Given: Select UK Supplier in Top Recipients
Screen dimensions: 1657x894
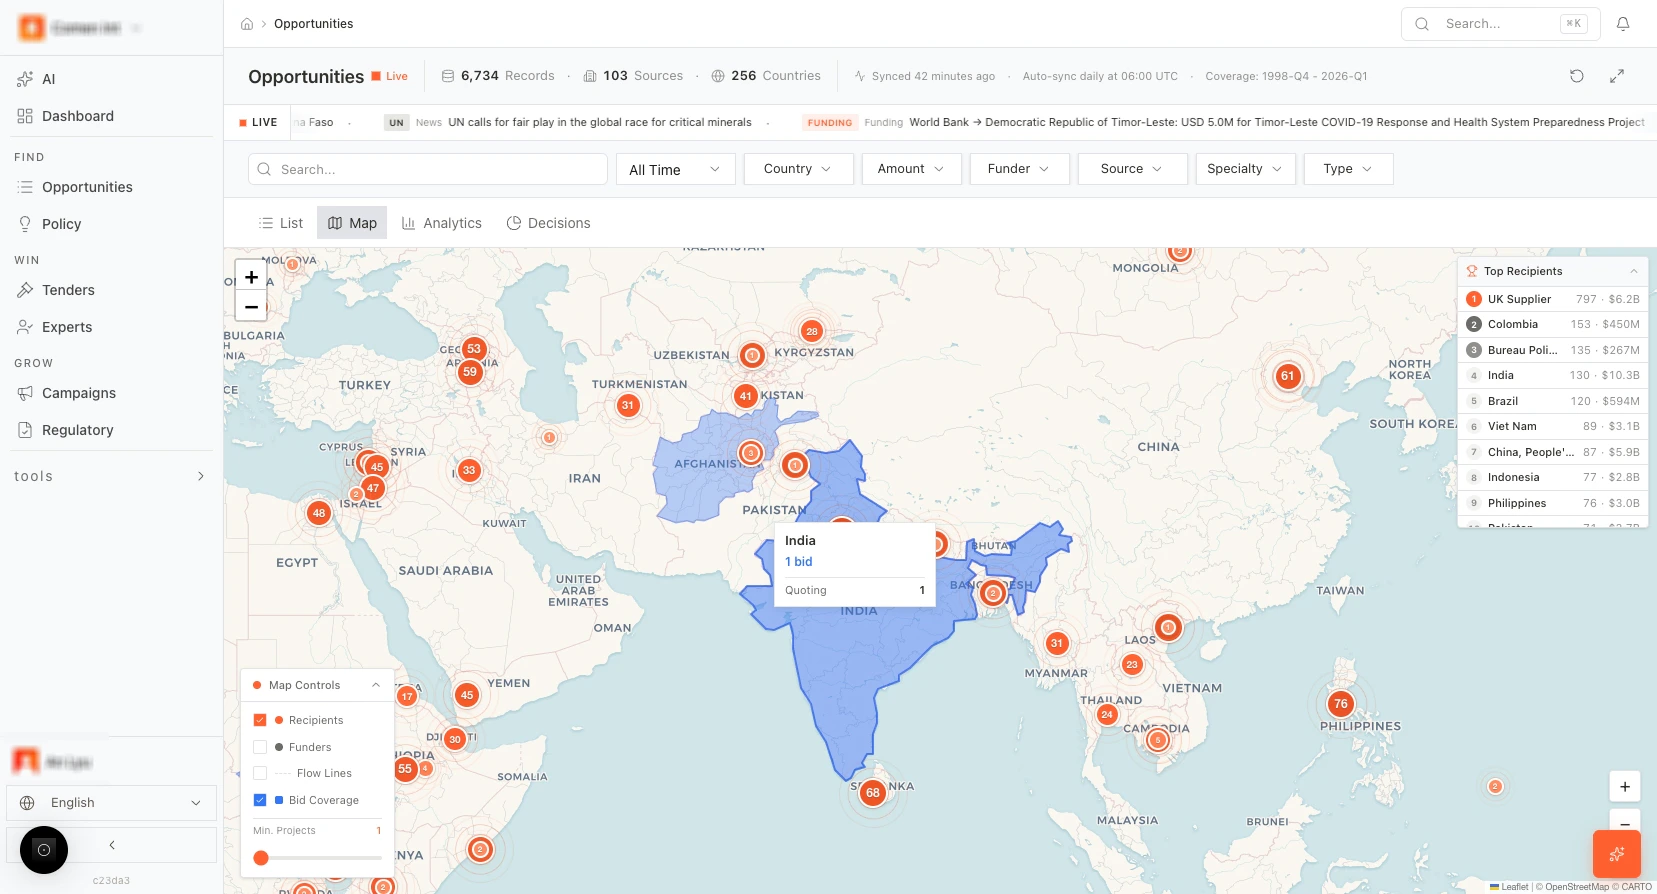Looking at the screenshot, I should pos(1553,299).
